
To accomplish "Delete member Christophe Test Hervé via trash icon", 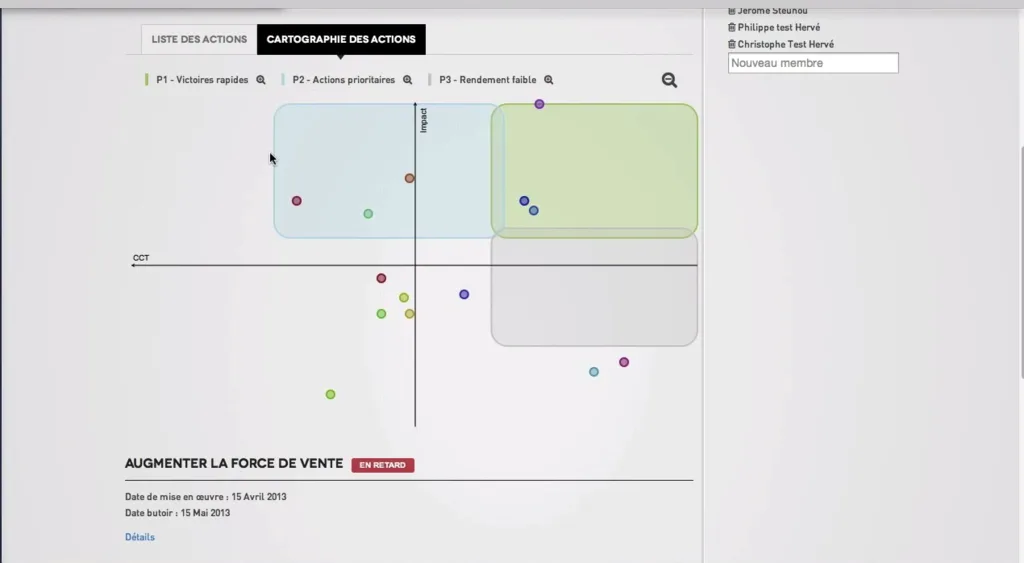I will click(731, 44).
